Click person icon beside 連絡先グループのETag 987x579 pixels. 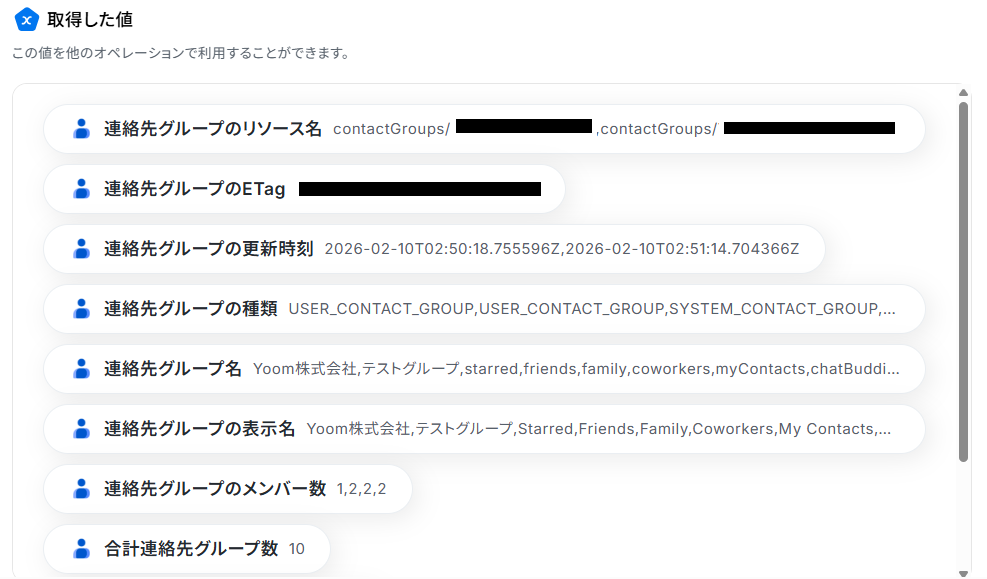[82, 189]
